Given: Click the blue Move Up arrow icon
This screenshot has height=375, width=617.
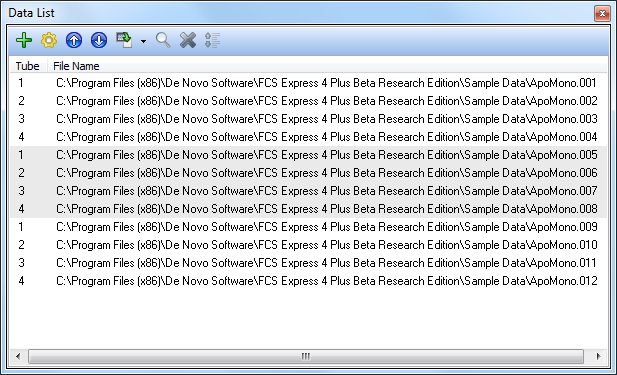Looking at the screenshot, I should pyautogui.click(x=74, y=40).
